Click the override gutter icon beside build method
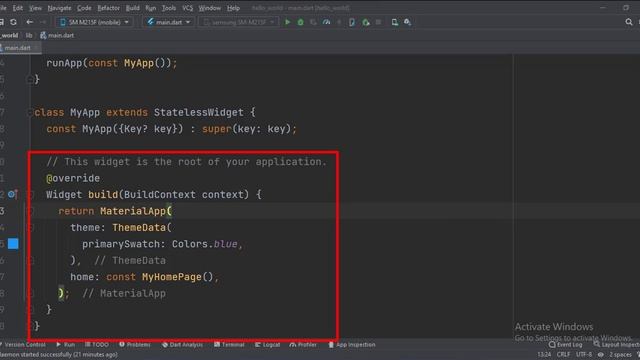640x360 pixels. tap(12, 194)
